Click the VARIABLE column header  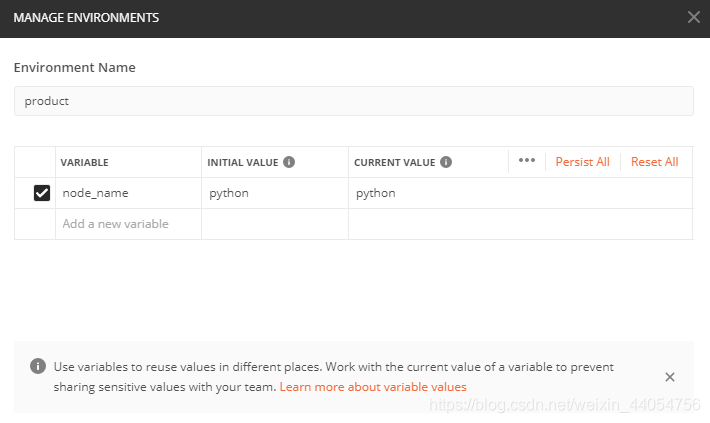tap(85, 162)
